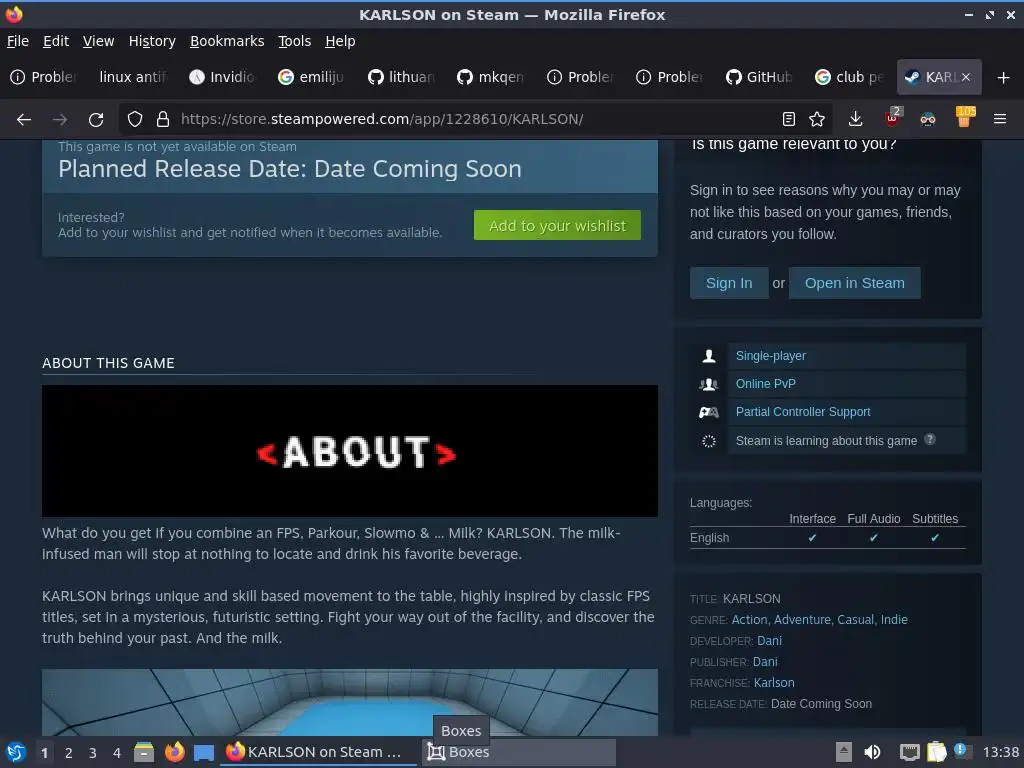Open the Edit menu

coord(56,41)
